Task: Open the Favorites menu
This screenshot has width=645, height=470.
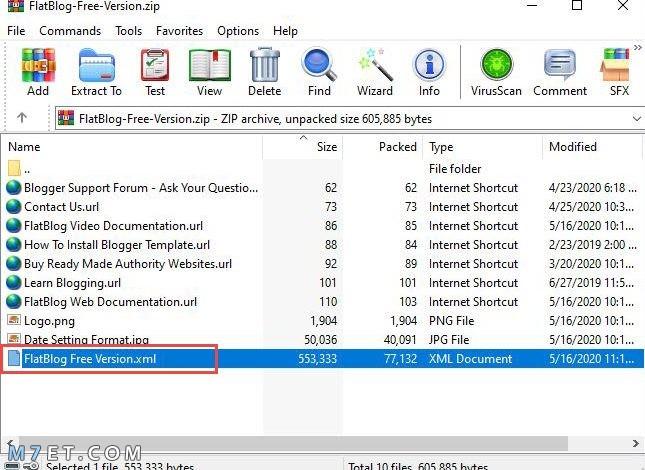Action: point(179,31)
